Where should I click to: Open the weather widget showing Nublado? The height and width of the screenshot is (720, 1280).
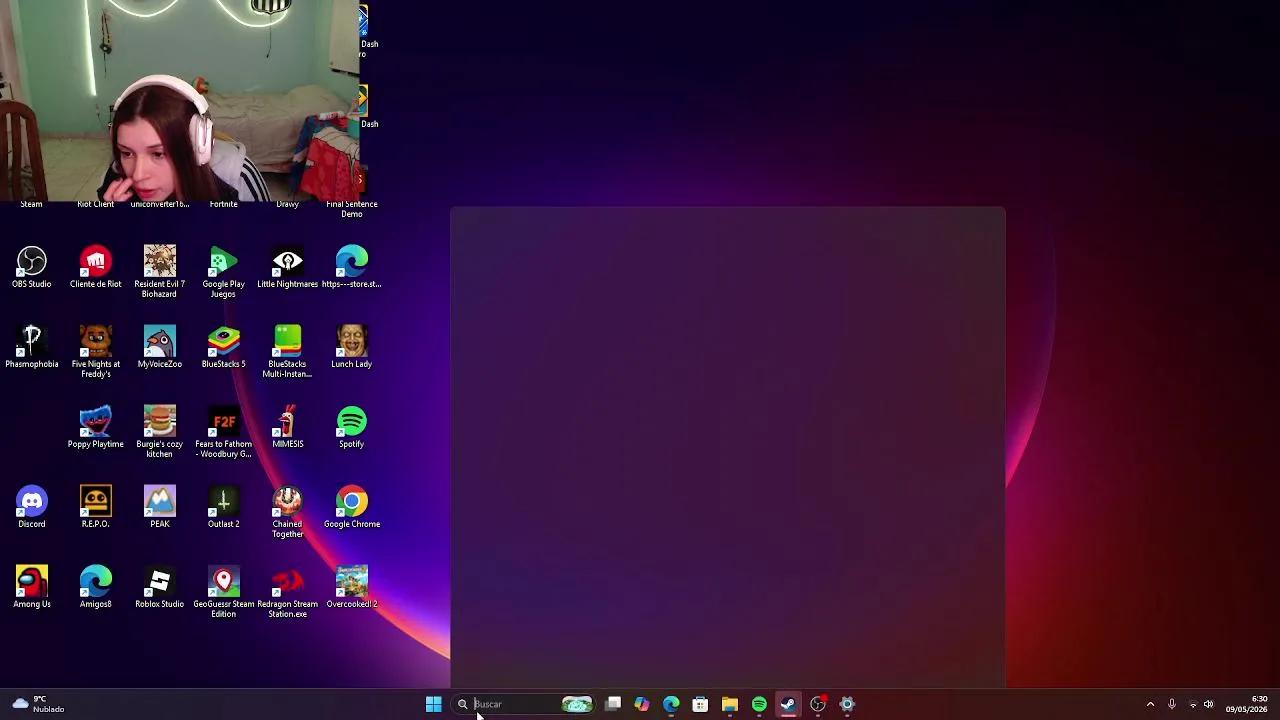(38, 704)
